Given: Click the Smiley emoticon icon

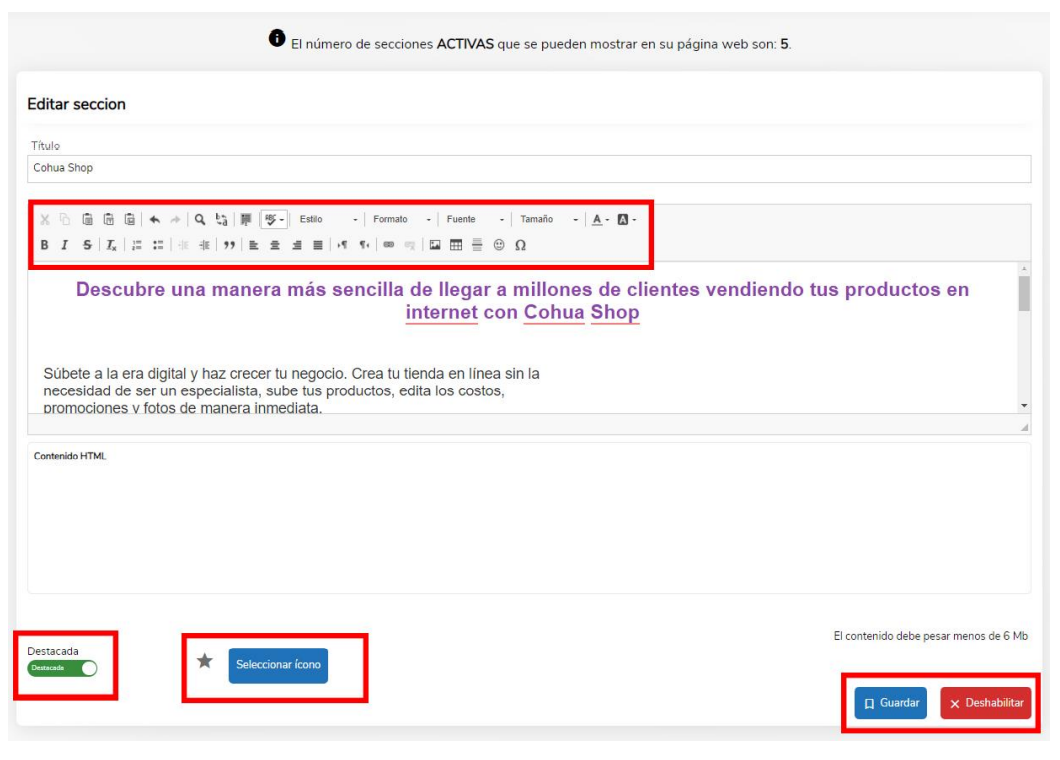Looking at the screenshot, I should click(x=499, y=245).
